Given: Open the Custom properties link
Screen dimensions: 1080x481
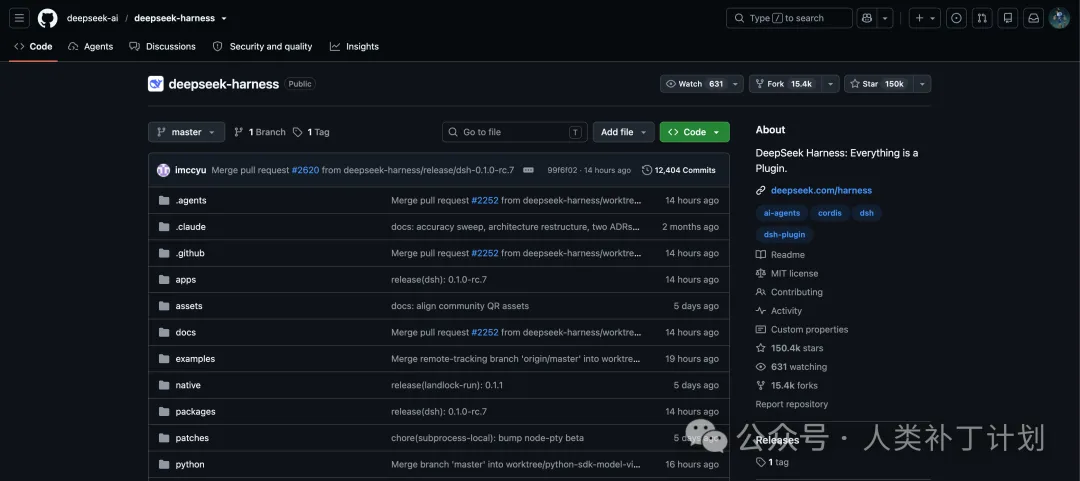Looking at the screenshot, I should pyautogui.click(x=802, y=329).
